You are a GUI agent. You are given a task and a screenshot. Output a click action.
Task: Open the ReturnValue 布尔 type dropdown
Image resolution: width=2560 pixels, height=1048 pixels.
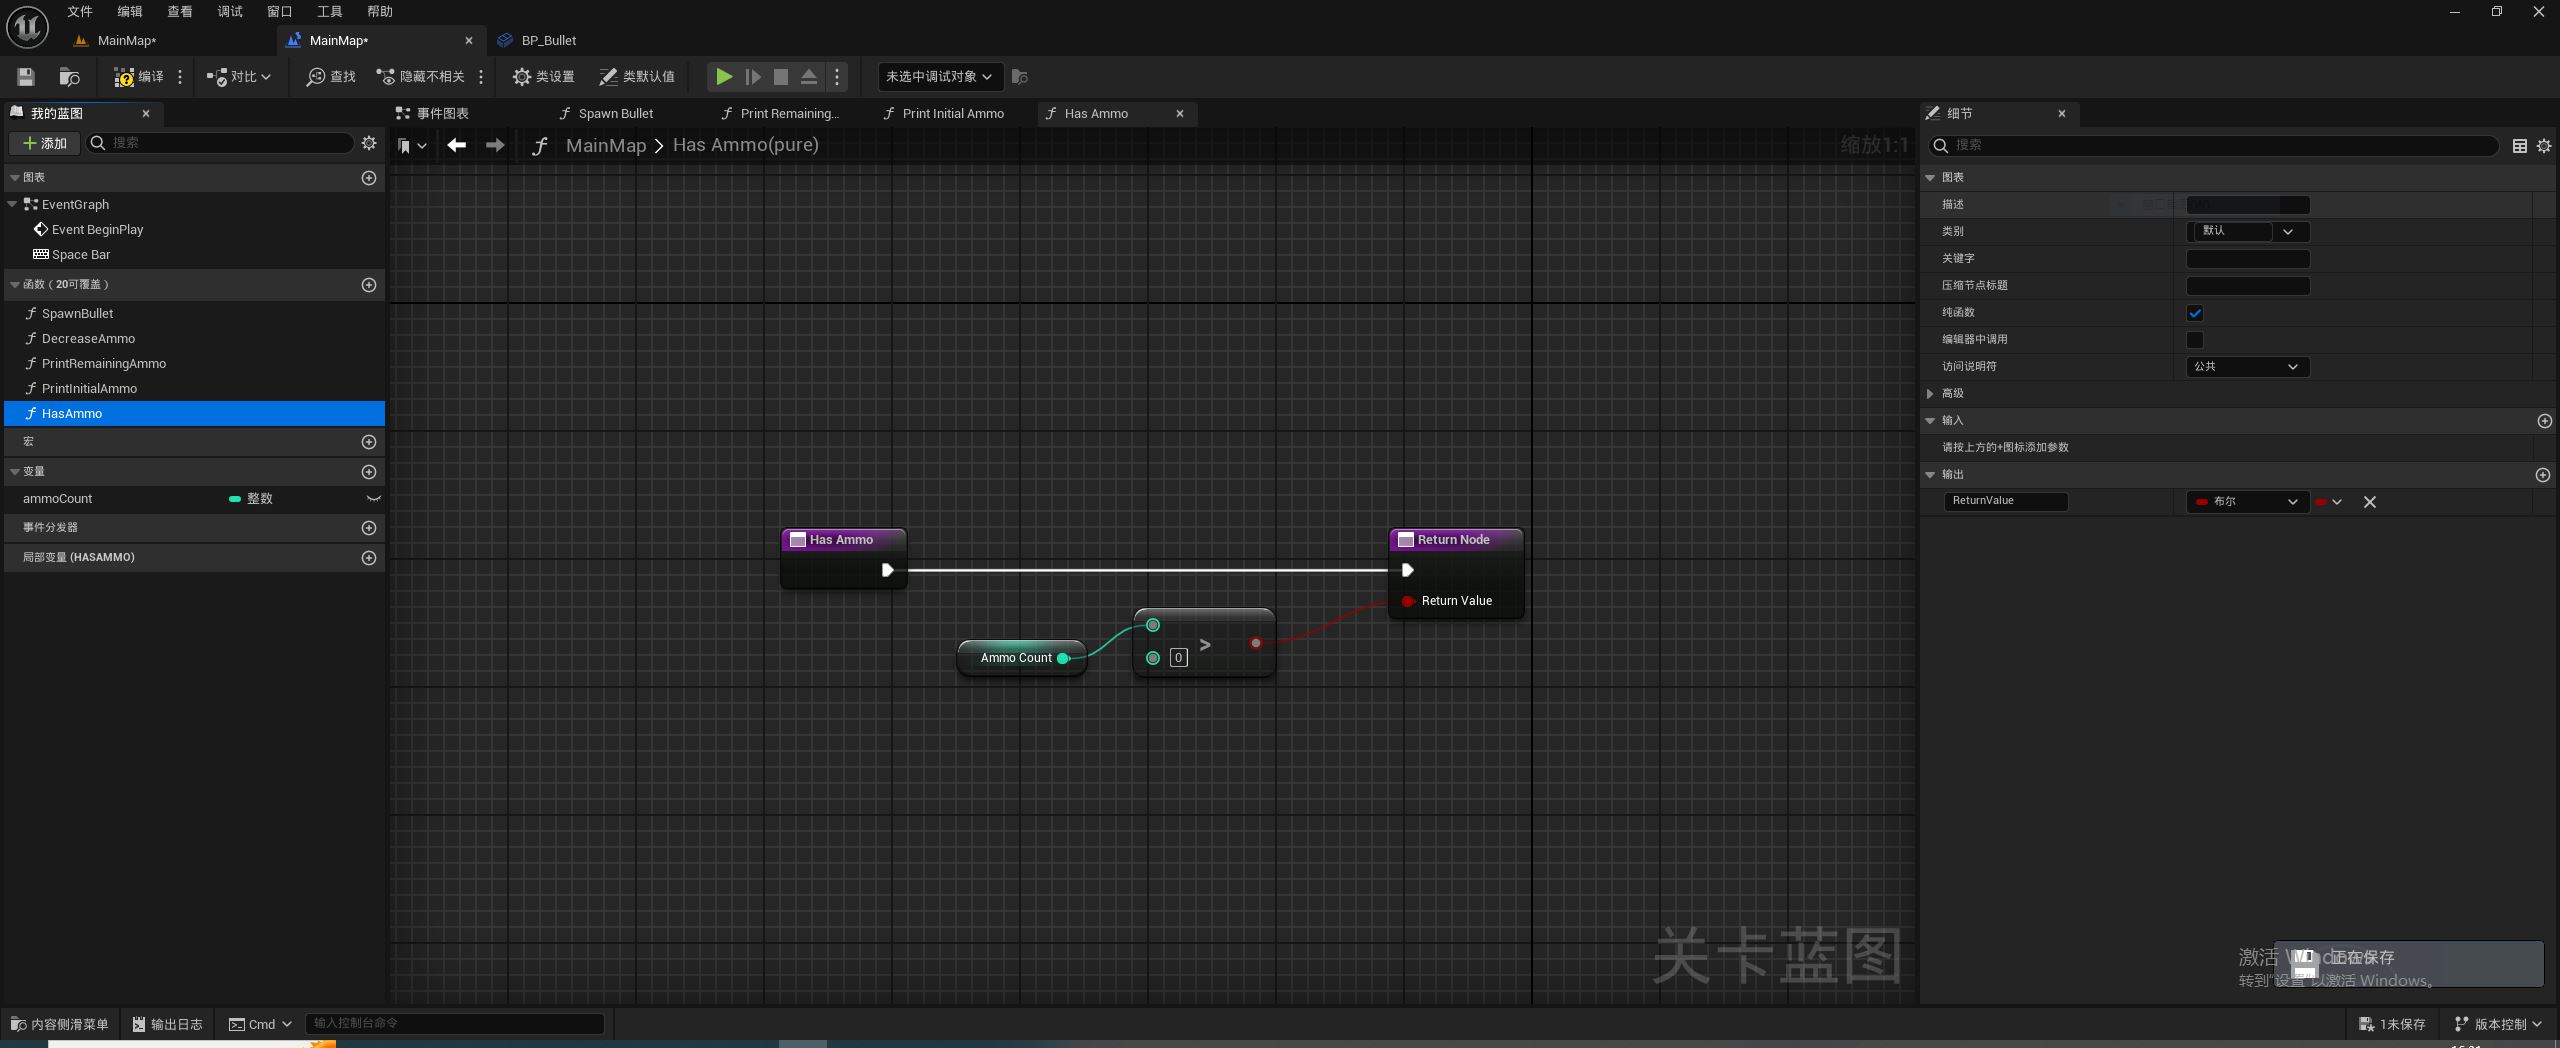coord(2249,502)
